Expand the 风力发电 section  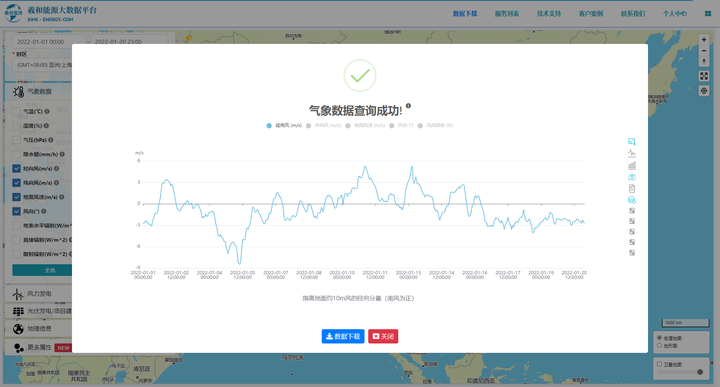(x=39, y=294)
